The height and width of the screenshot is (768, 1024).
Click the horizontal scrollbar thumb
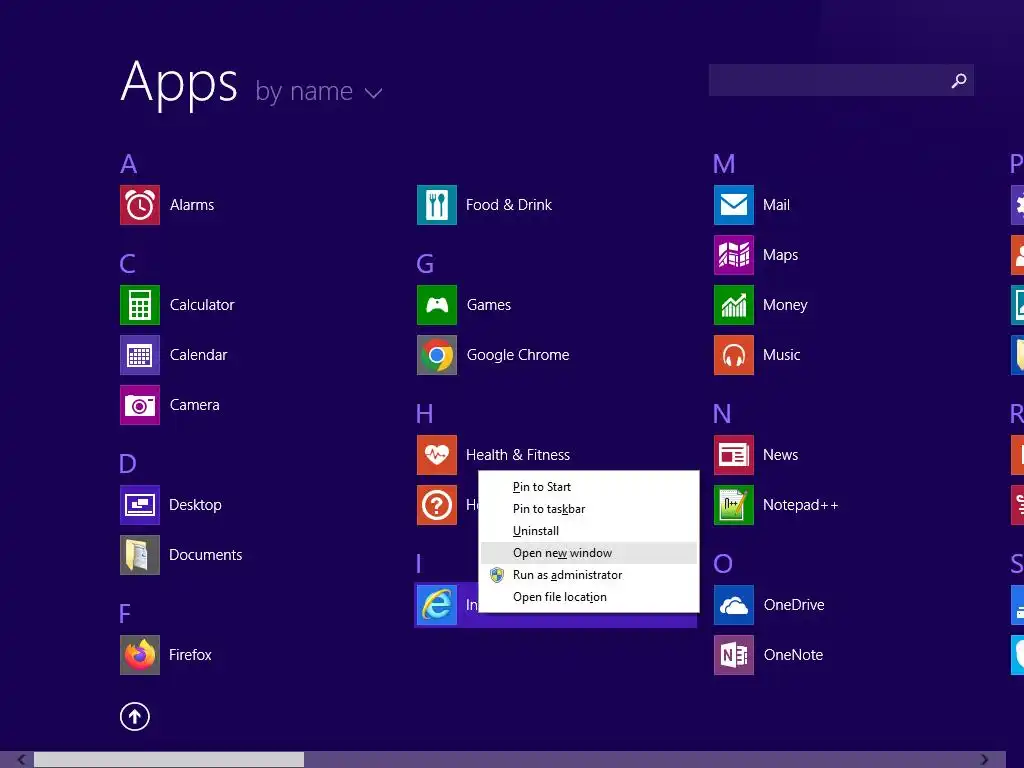168,760
